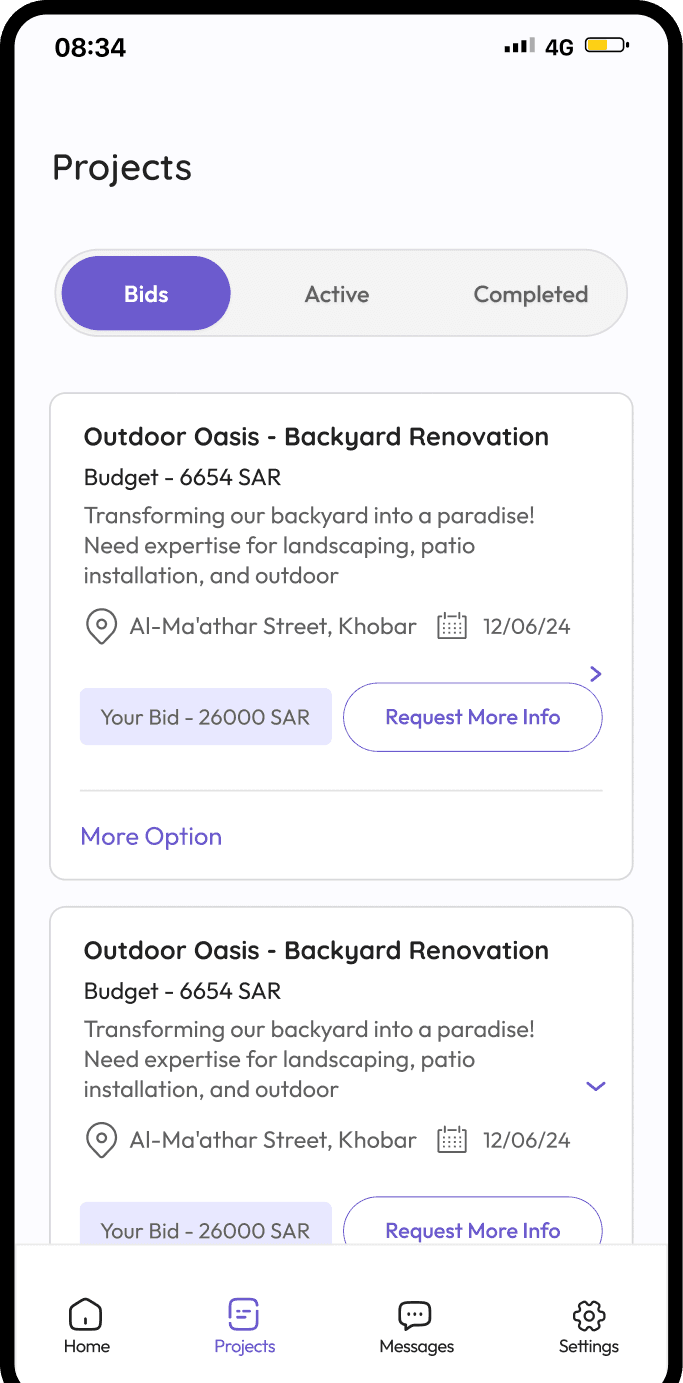683x1383 pixels.
Task: Open the Messages chat bubble icon
Action: coord(415,1314)
